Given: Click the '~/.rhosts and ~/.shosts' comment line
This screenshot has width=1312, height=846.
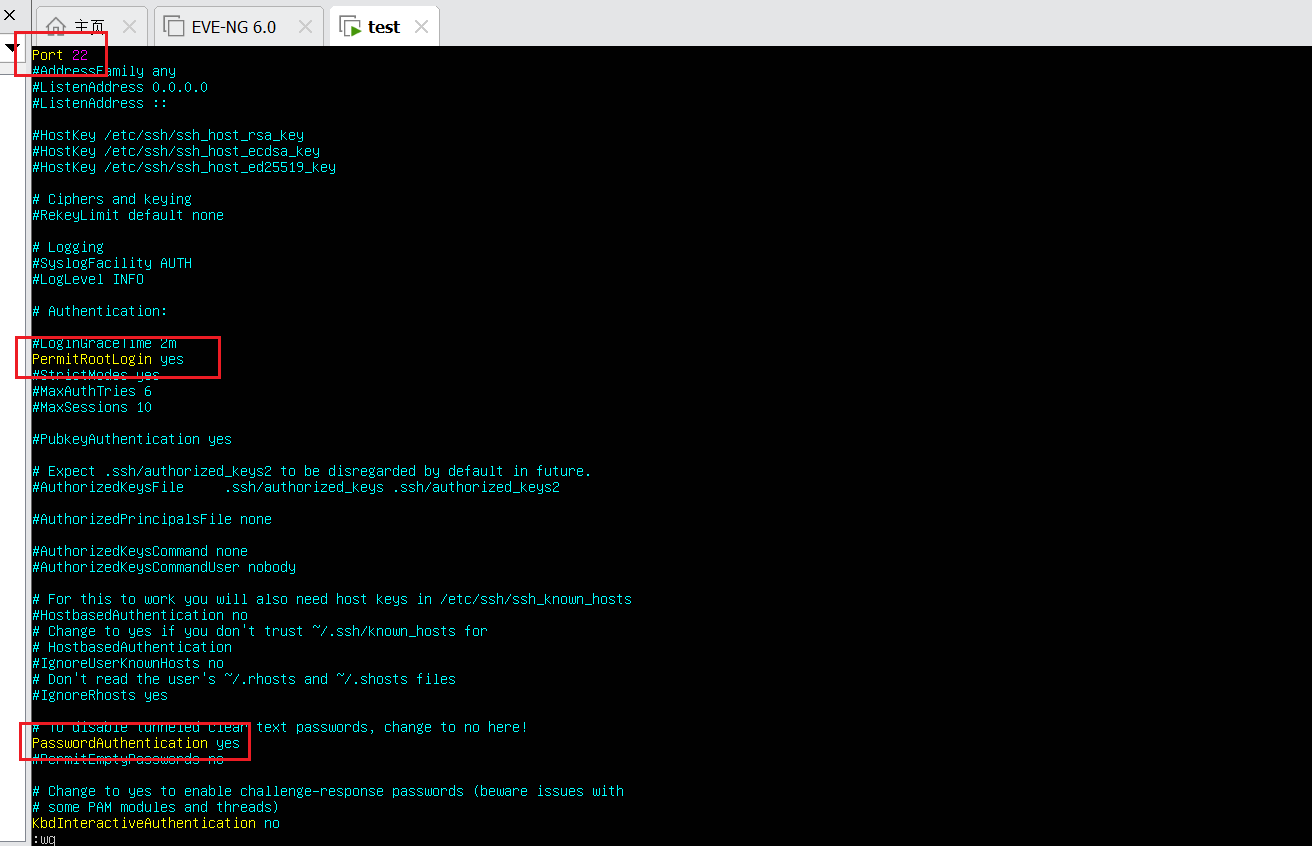Looking at the screenshot, I should 244,679.
